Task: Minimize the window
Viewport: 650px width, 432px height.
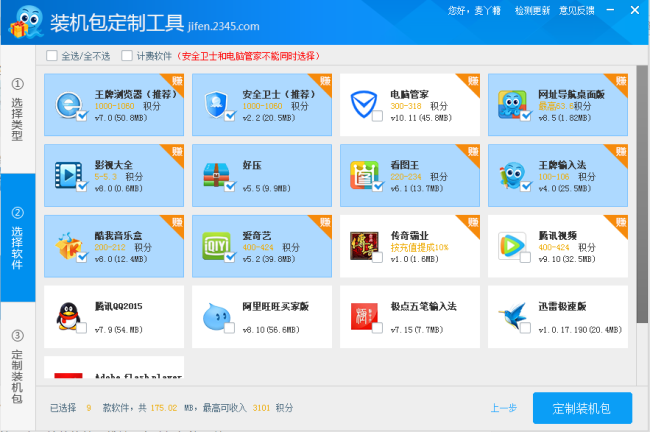Action: coord(610,10)
